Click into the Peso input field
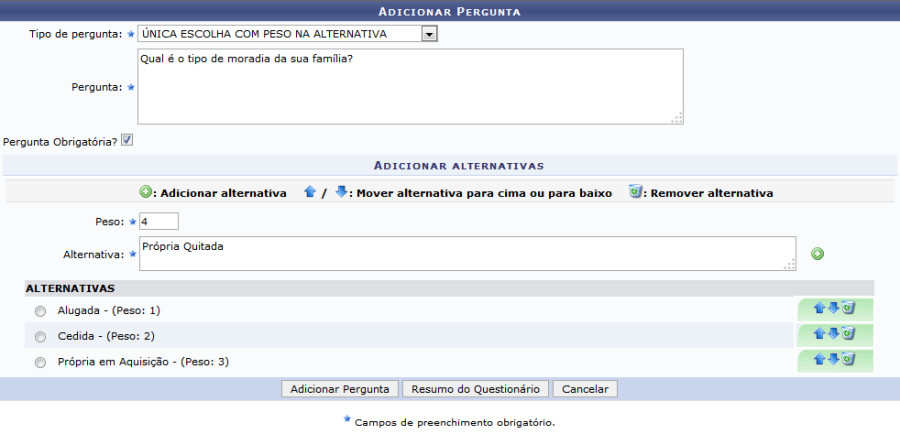 pyautogui.click(x=158, y=221)
